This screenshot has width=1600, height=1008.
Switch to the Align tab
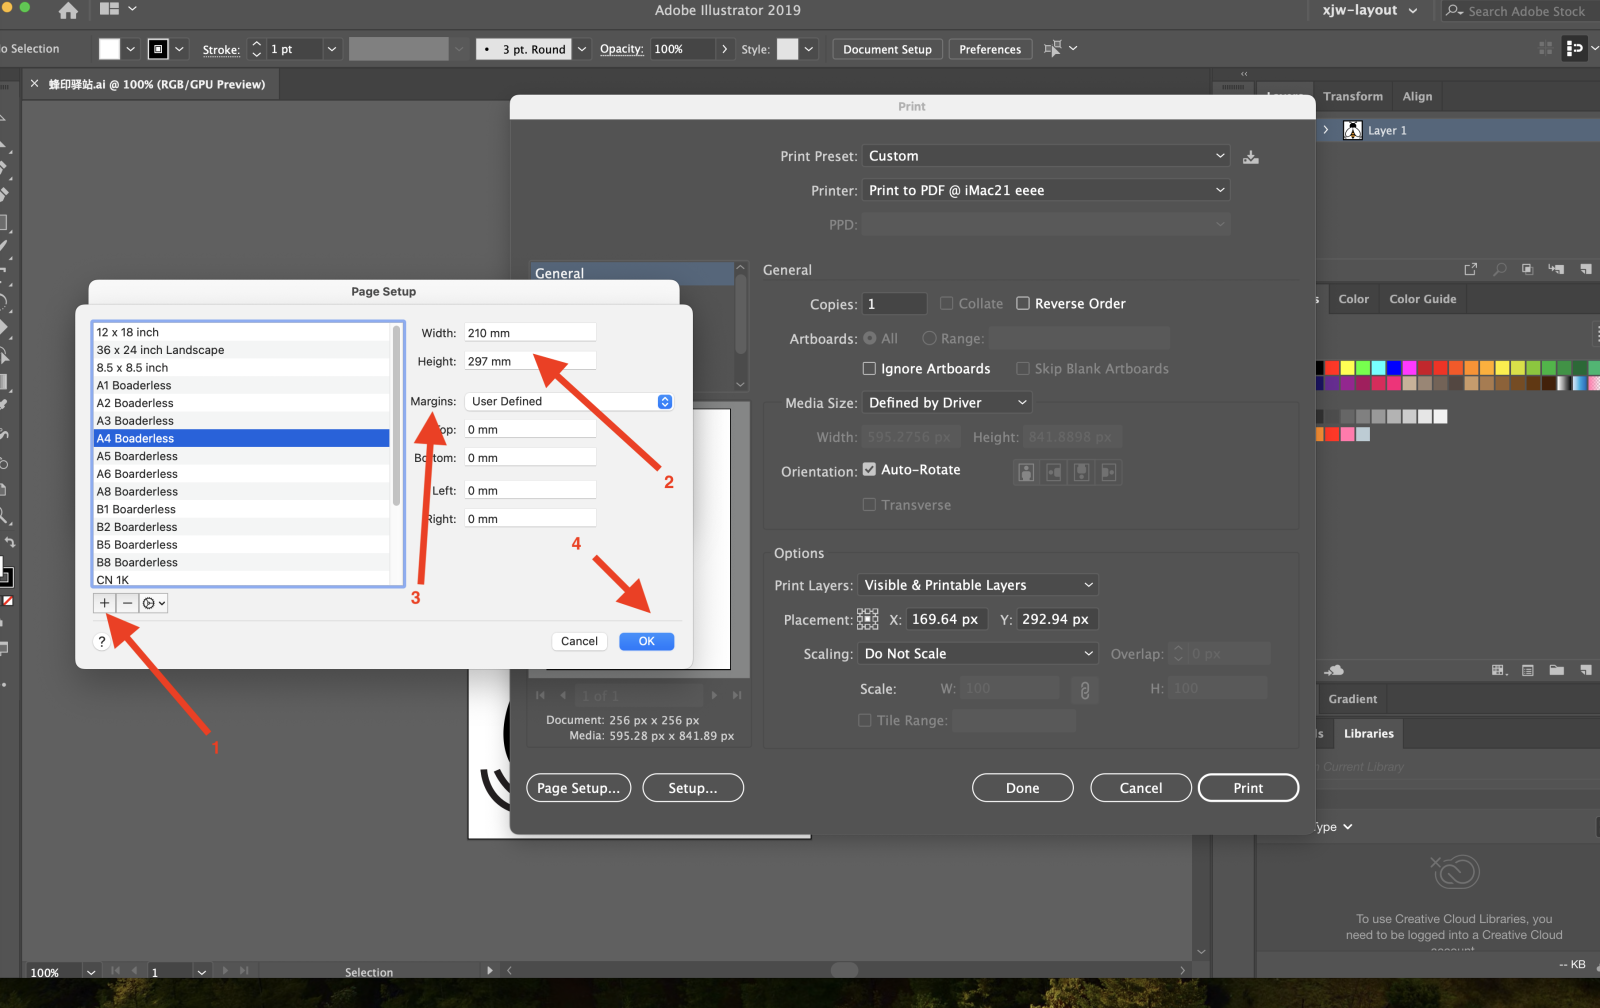pyautogui.click(x=1417, y=96)
